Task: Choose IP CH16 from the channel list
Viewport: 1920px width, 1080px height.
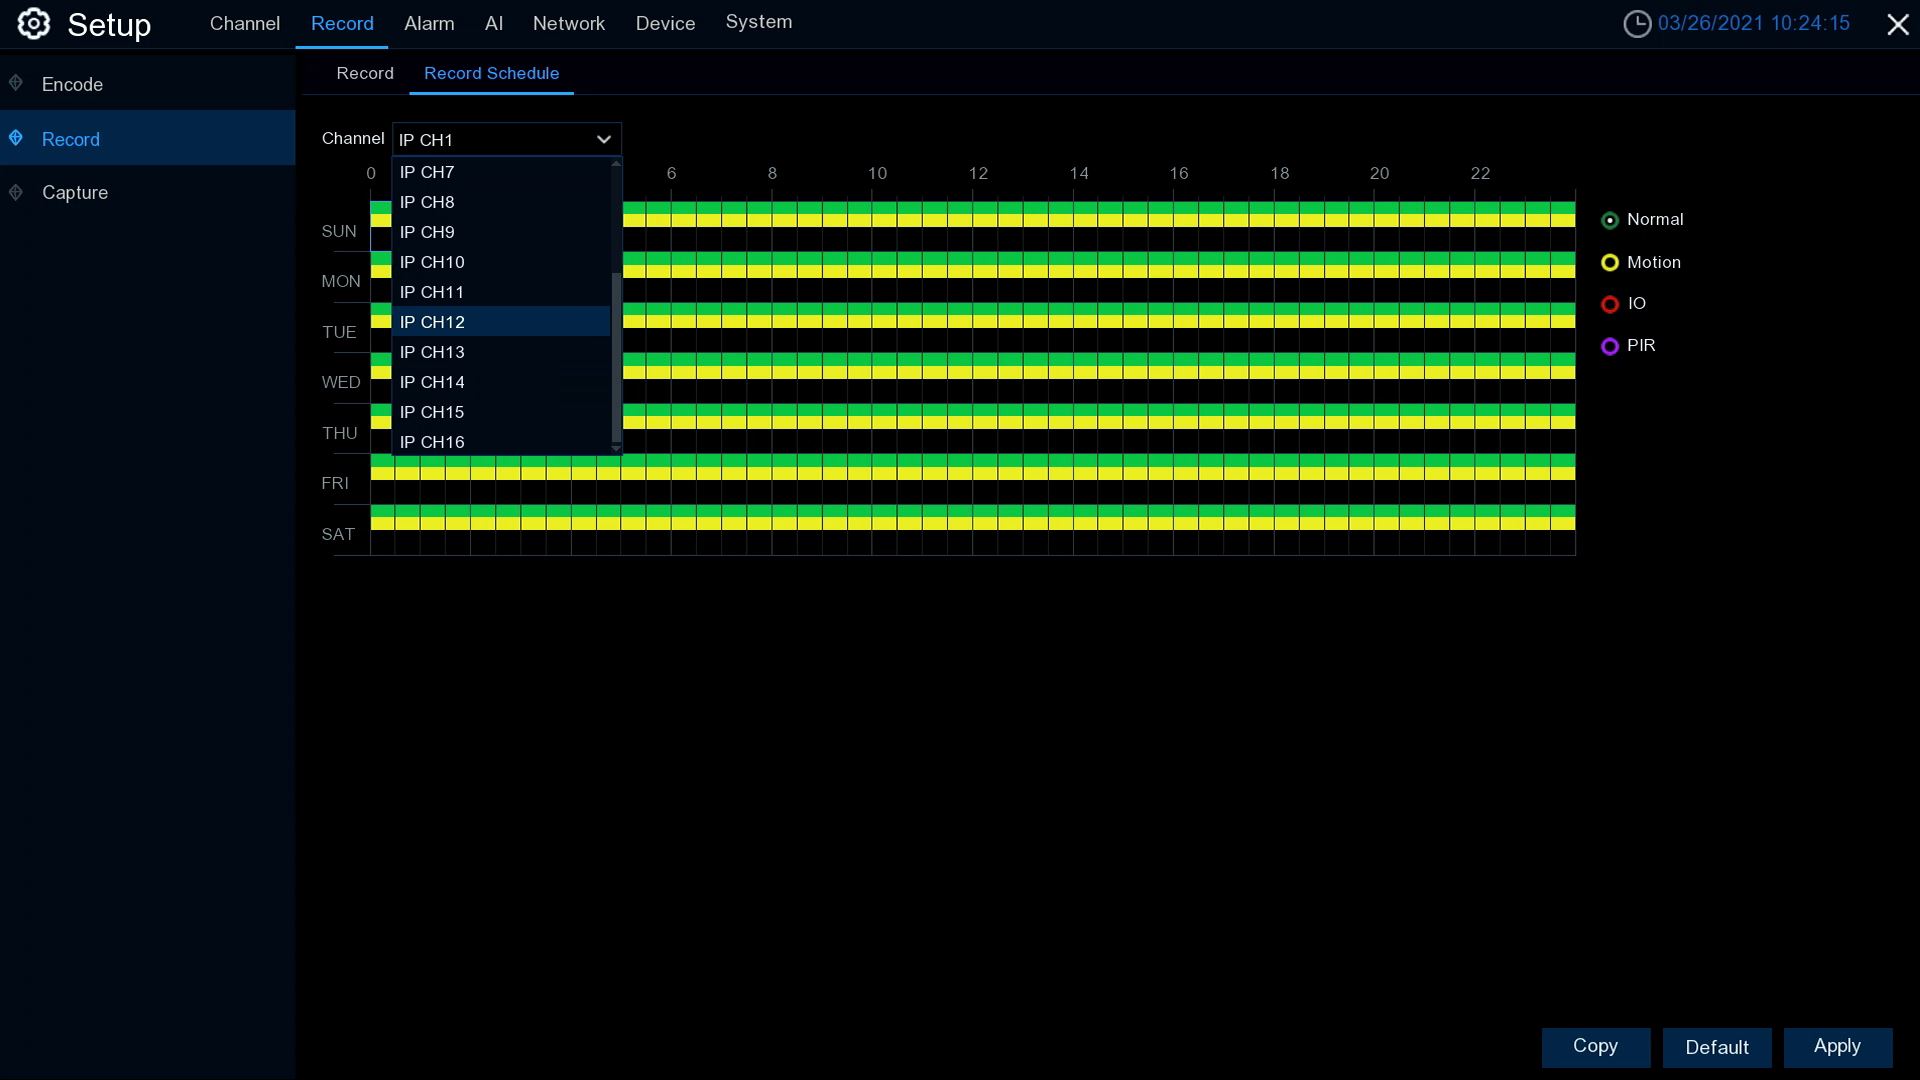Action: pyautogui.click(x=432, y=442)
